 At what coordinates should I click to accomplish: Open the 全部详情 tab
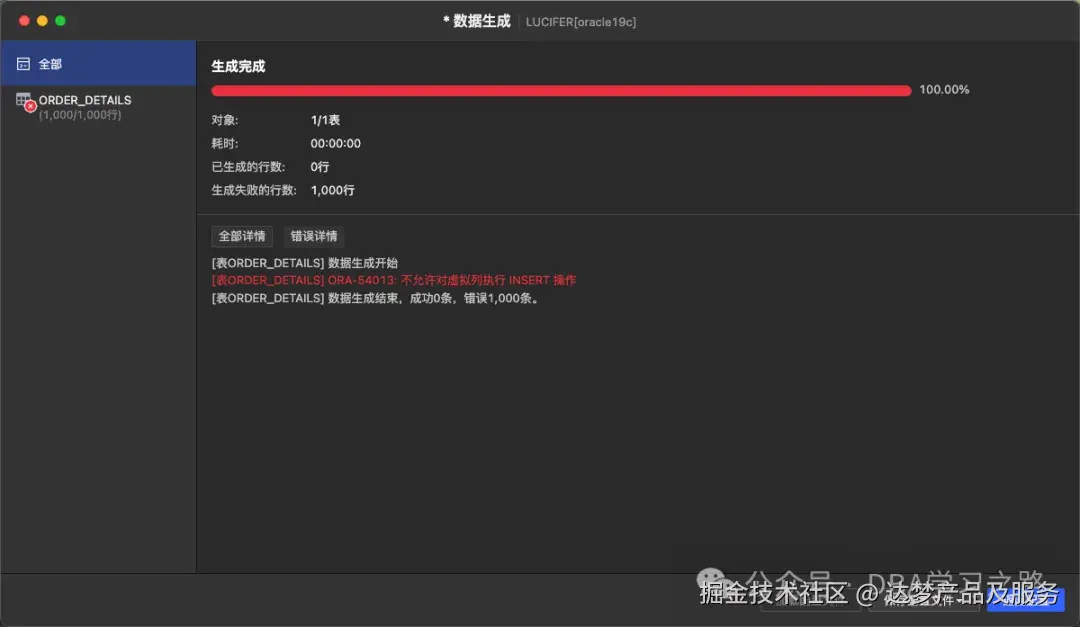click(242, 236)
